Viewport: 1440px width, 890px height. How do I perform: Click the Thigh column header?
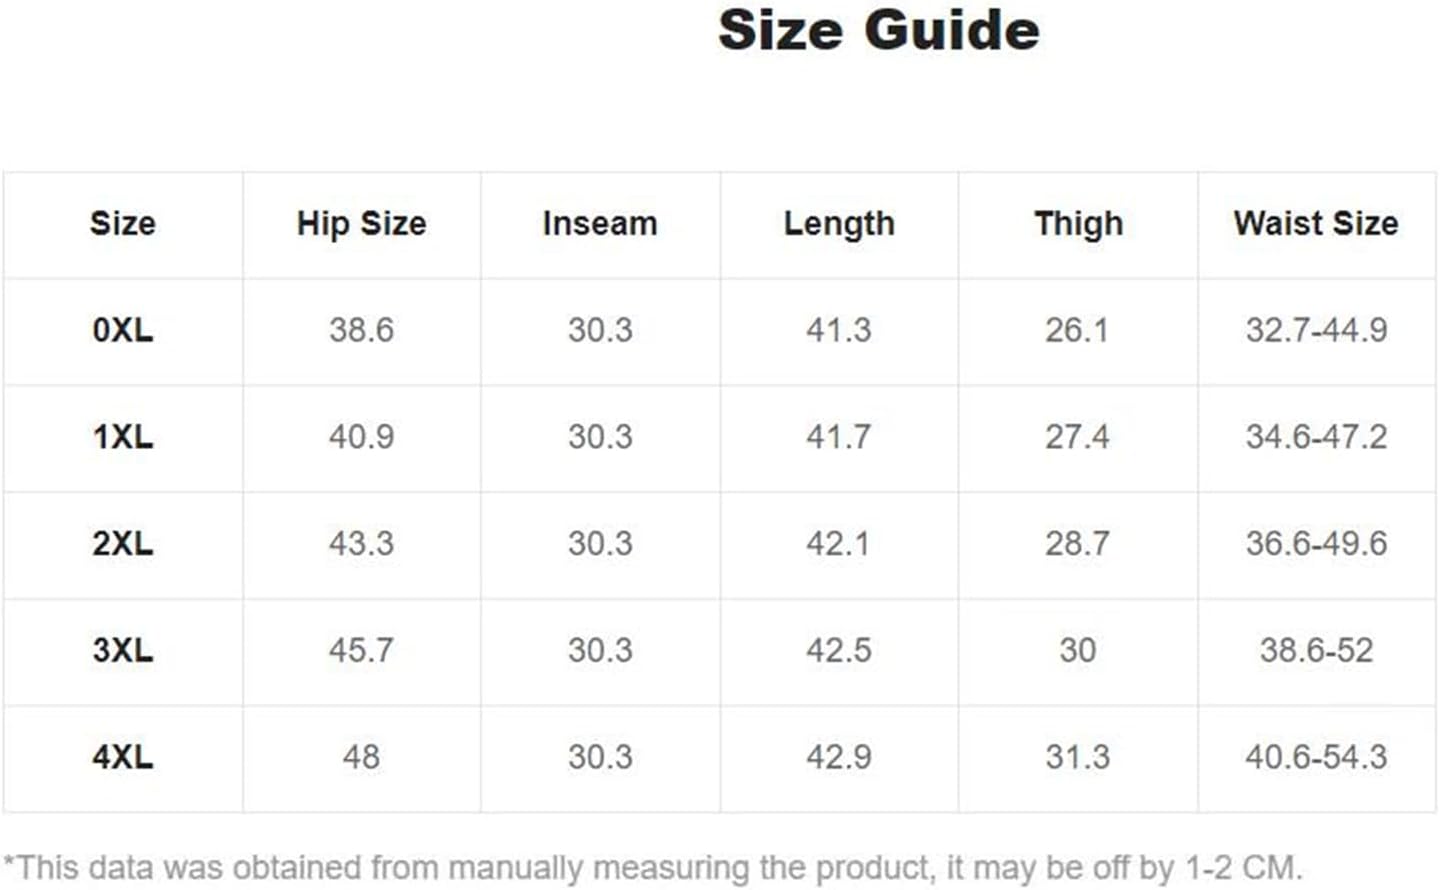1078,224
